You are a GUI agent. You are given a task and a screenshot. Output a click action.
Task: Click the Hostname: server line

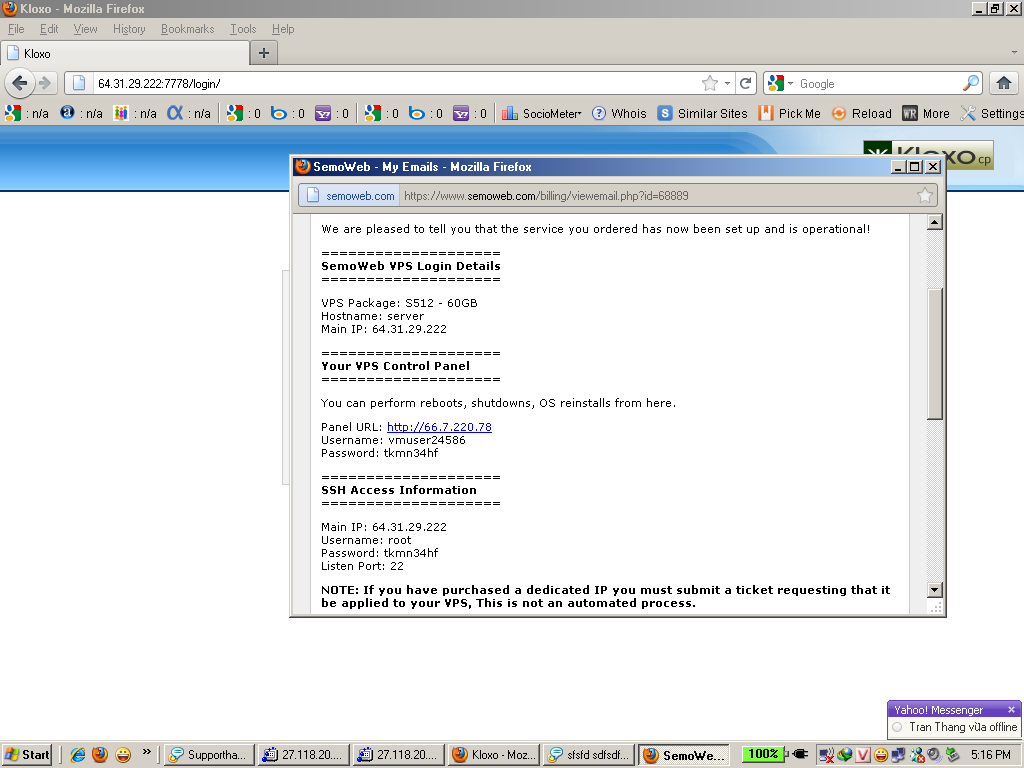pos(372,316)
